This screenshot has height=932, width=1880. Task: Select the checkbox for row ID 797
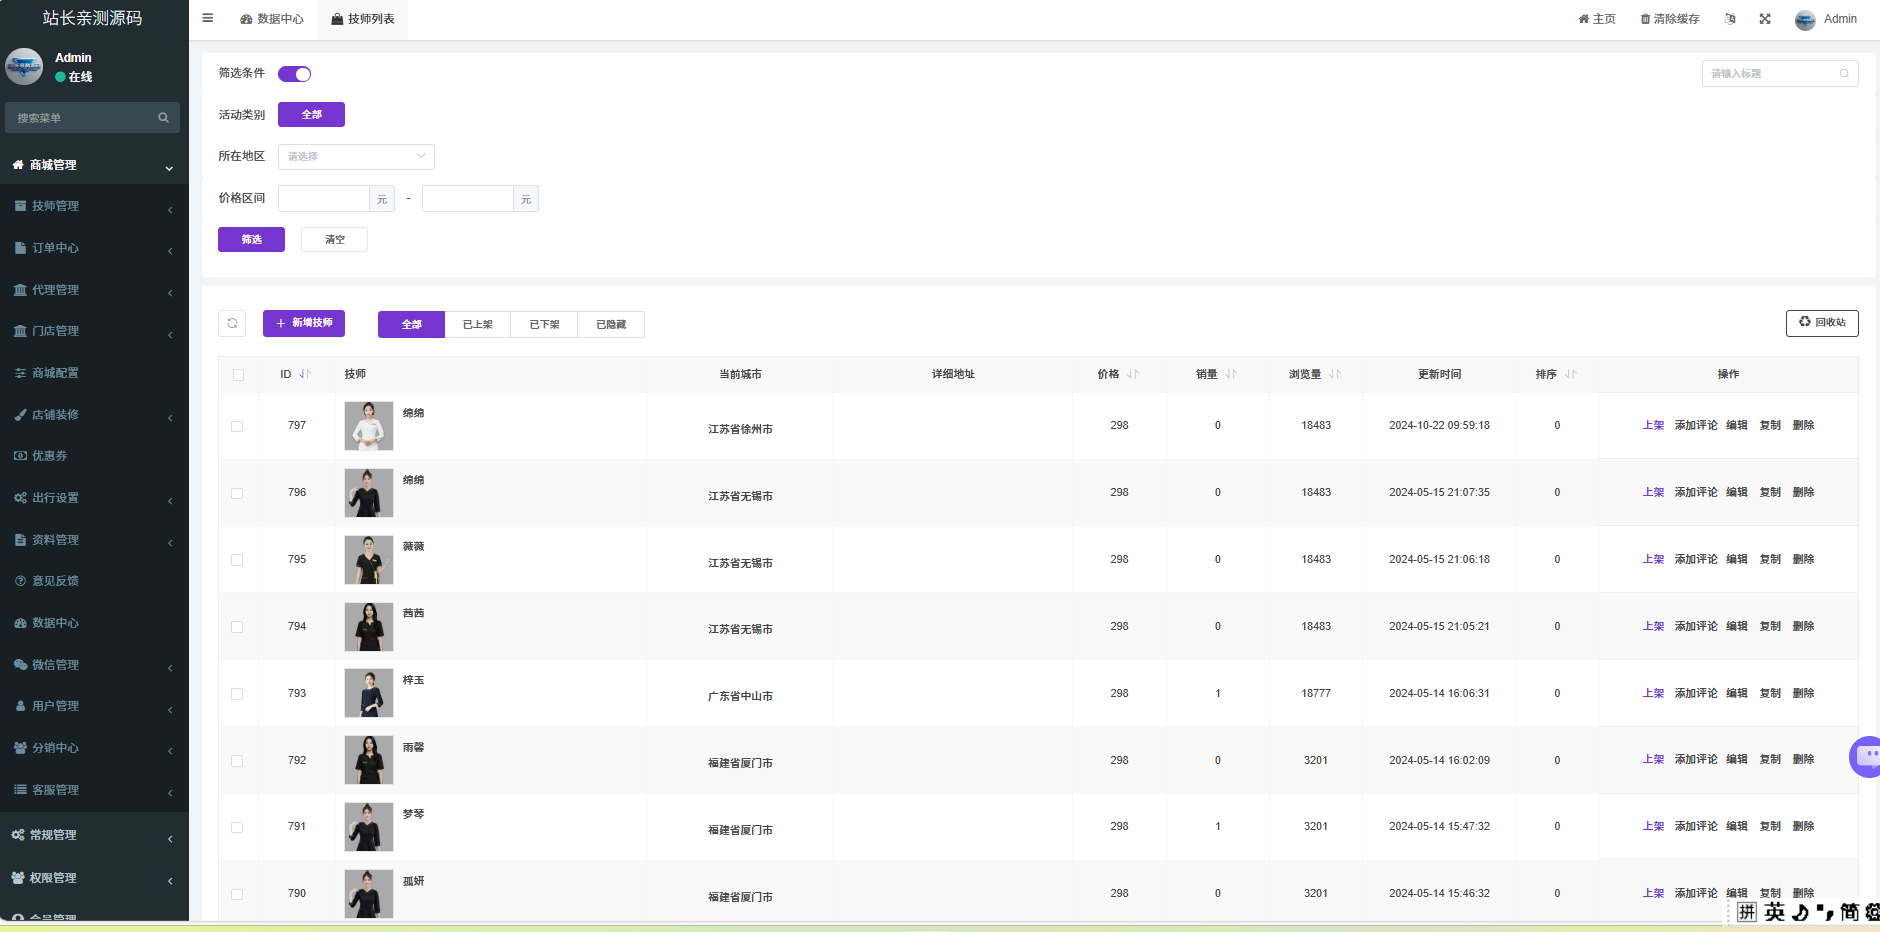pyautogui.click(x=237, y=426)
